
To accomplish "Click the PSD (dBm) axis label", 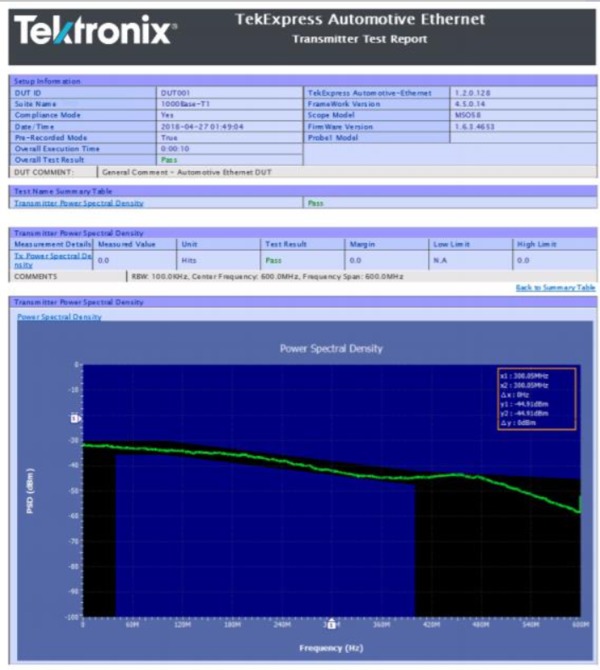I will [x=30, y=491].
